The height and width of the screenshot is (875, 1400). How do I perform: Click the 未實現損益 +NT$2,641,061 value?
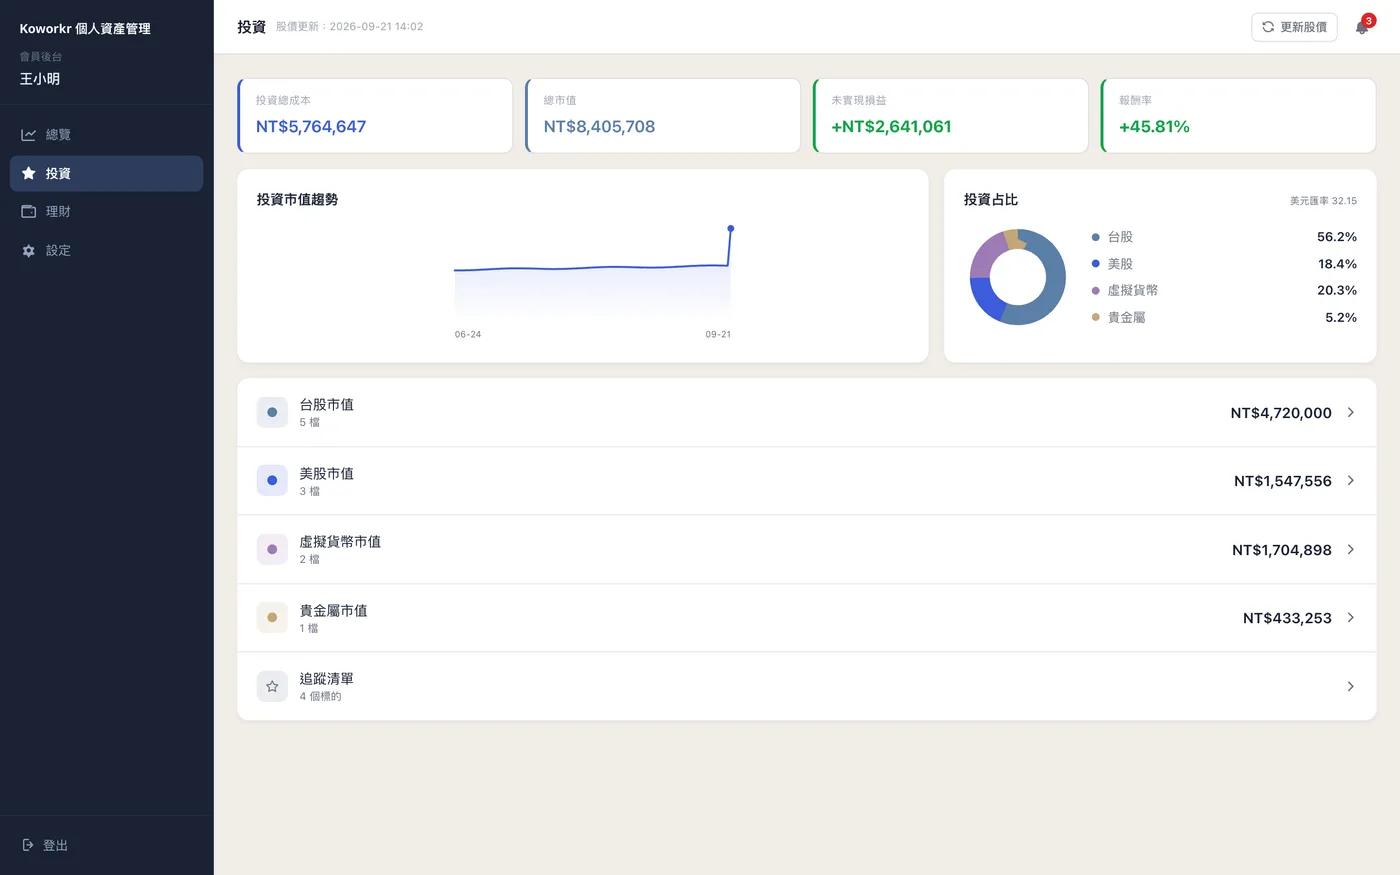point(891,127)
